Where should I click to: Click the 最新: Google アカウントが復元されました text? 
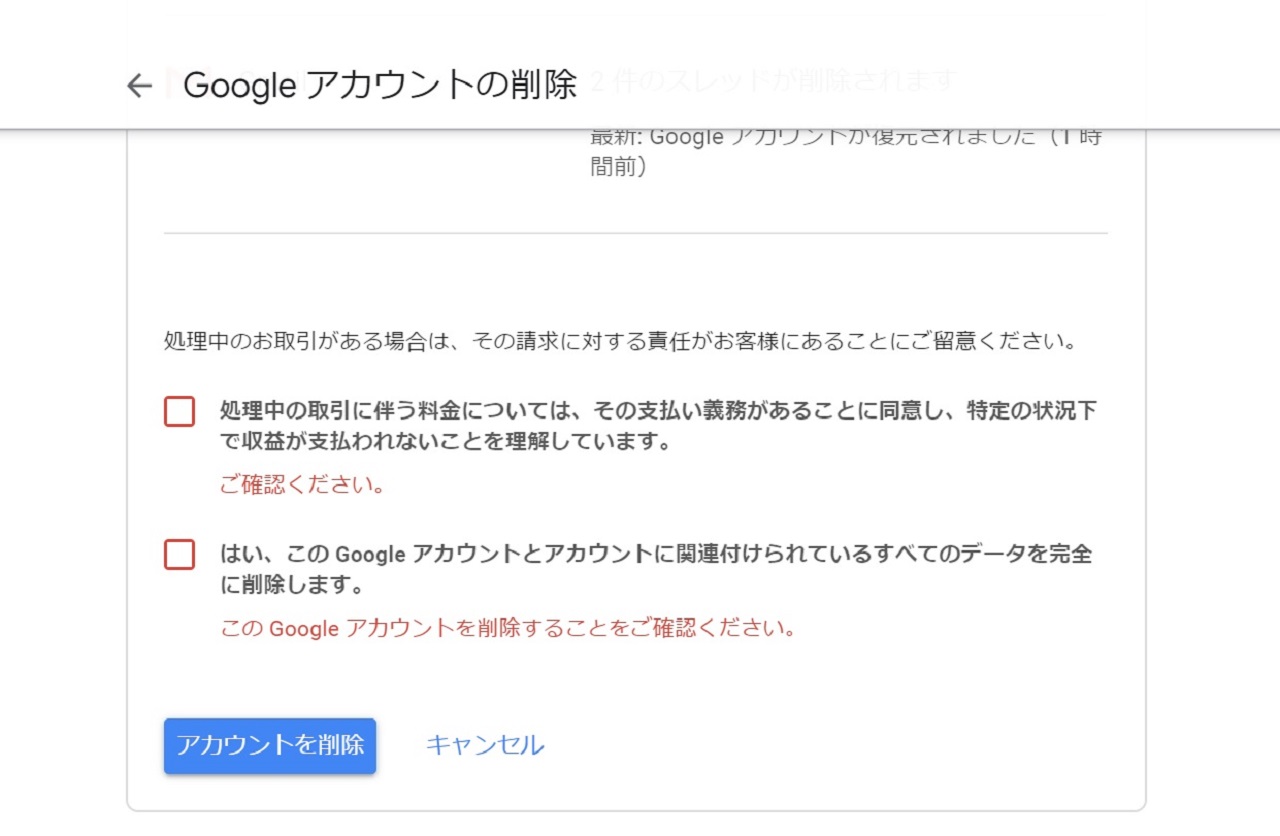[845, 137]
